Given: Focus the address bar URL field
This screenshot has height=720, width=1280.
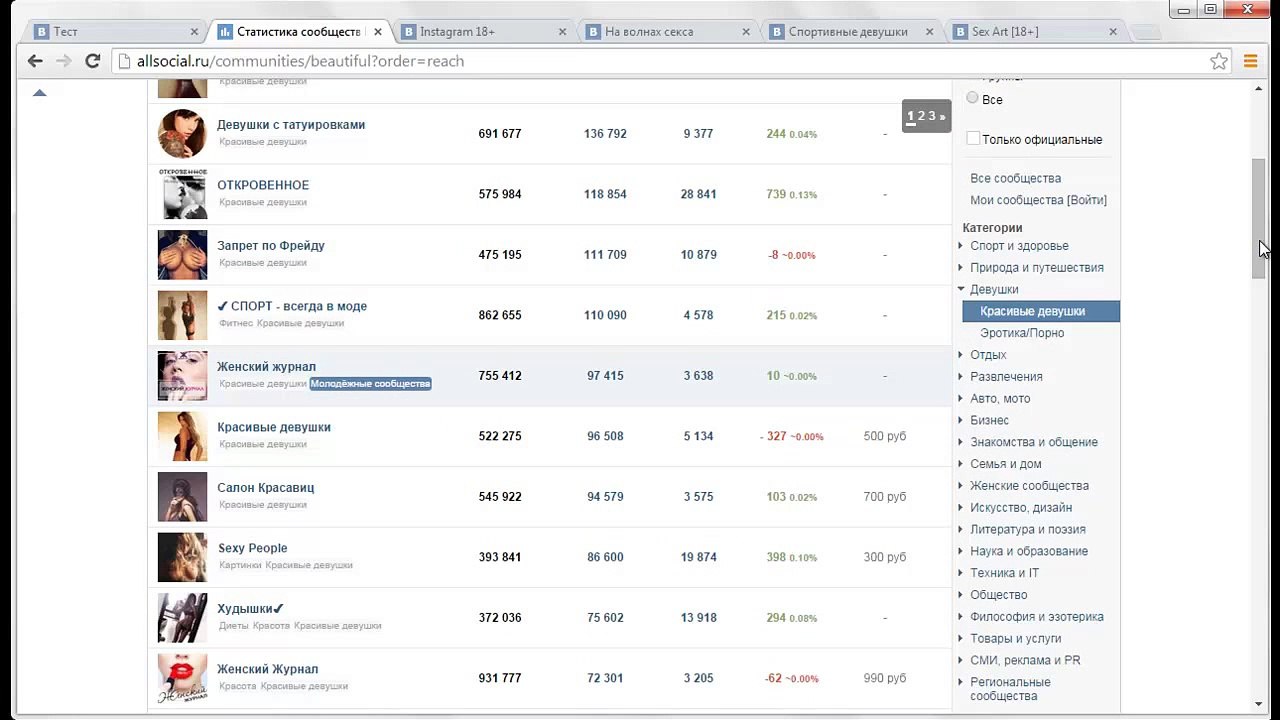Looking at the screenshot, I should point(660,61).
